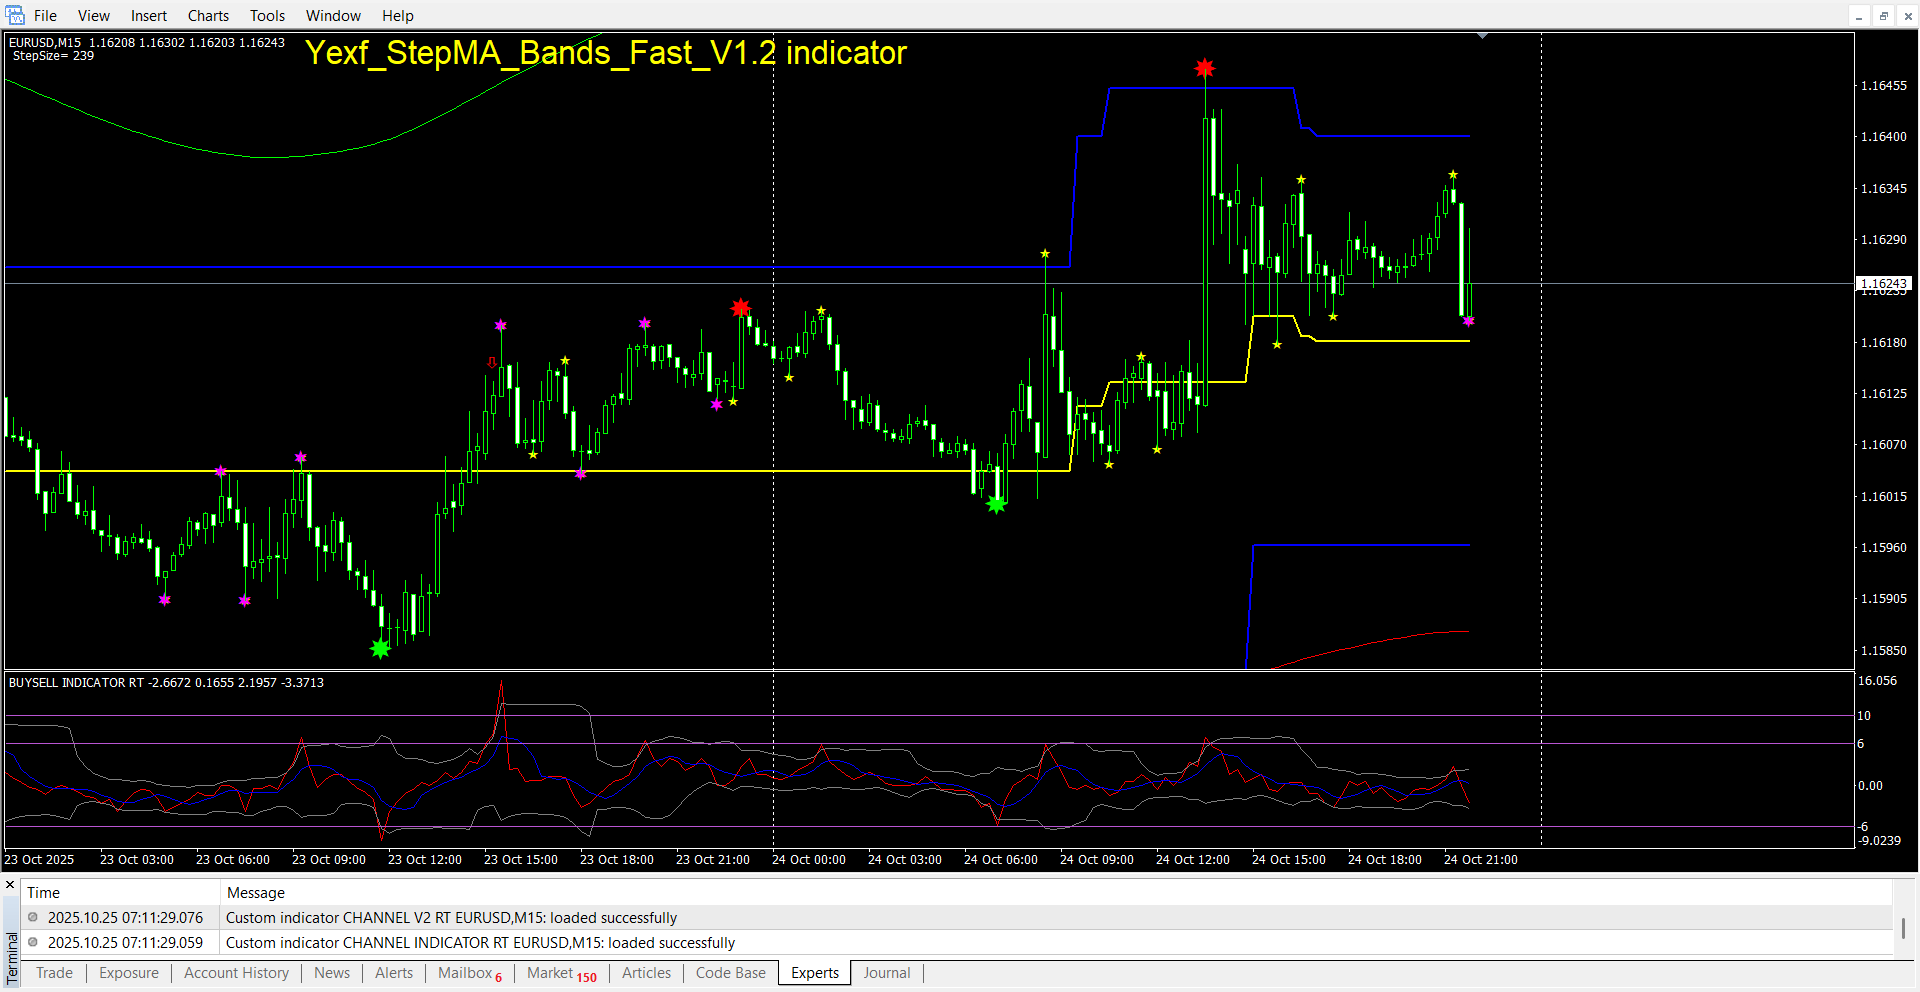Open the Account History tab
This screenshot has width=1920, height=992.
pos(236,973)
